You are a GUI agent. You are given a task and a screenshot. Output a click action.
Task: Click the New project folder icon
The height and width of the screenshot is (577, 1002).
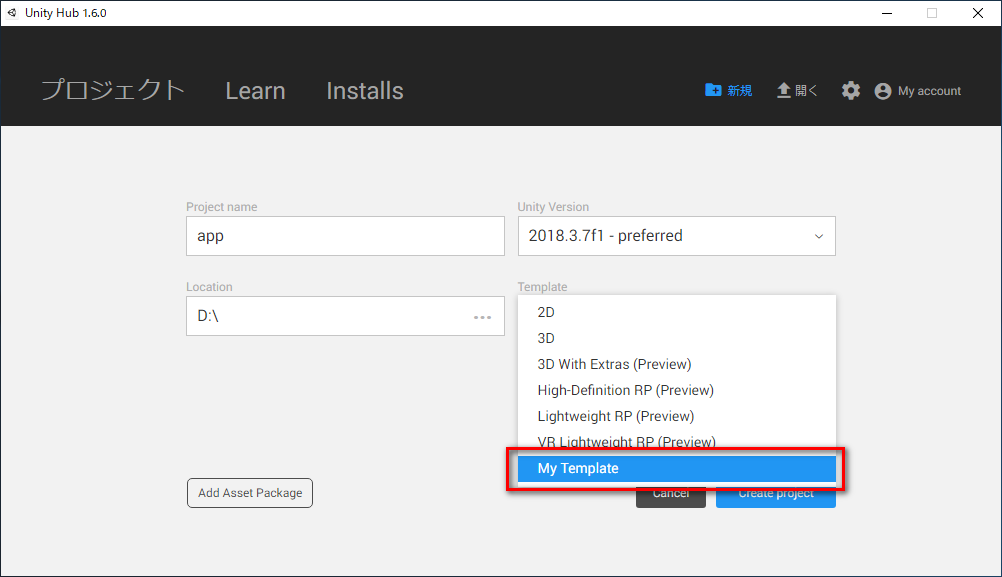[713, 90]
